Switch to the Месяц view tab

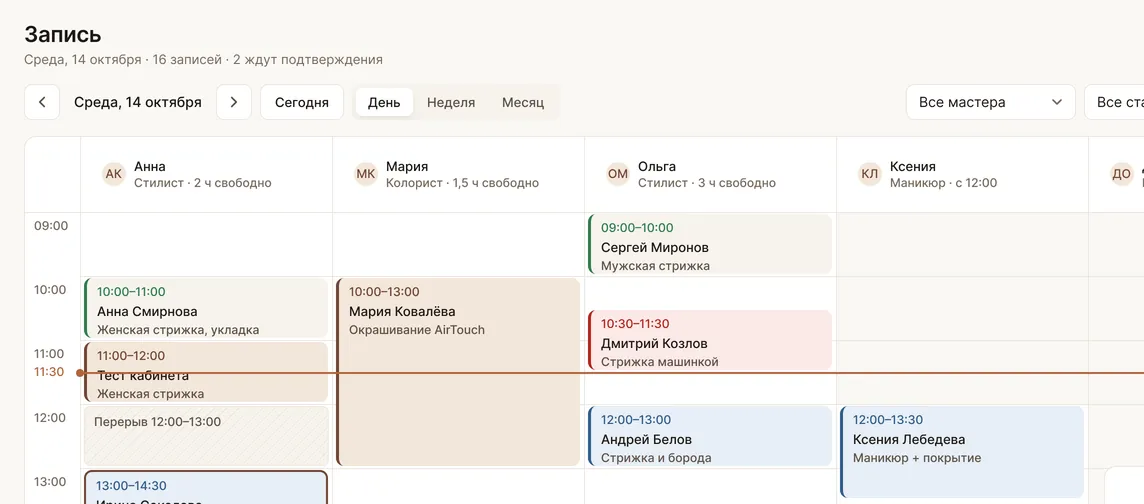(522, 102)
